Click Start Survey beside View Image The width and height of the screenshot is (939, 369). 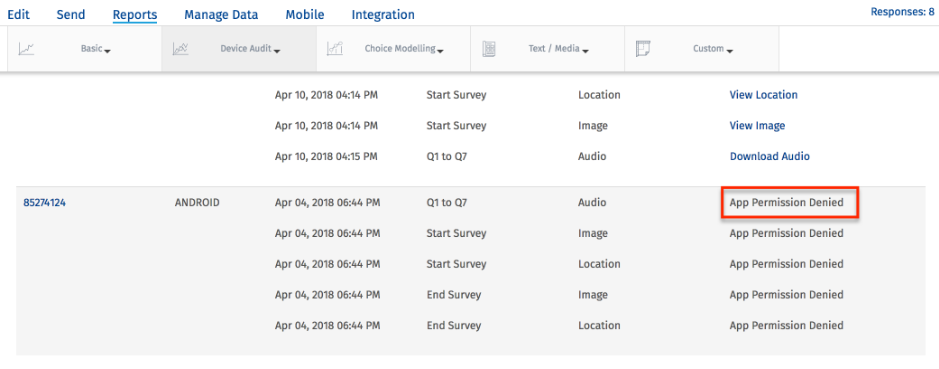(456, 126)
